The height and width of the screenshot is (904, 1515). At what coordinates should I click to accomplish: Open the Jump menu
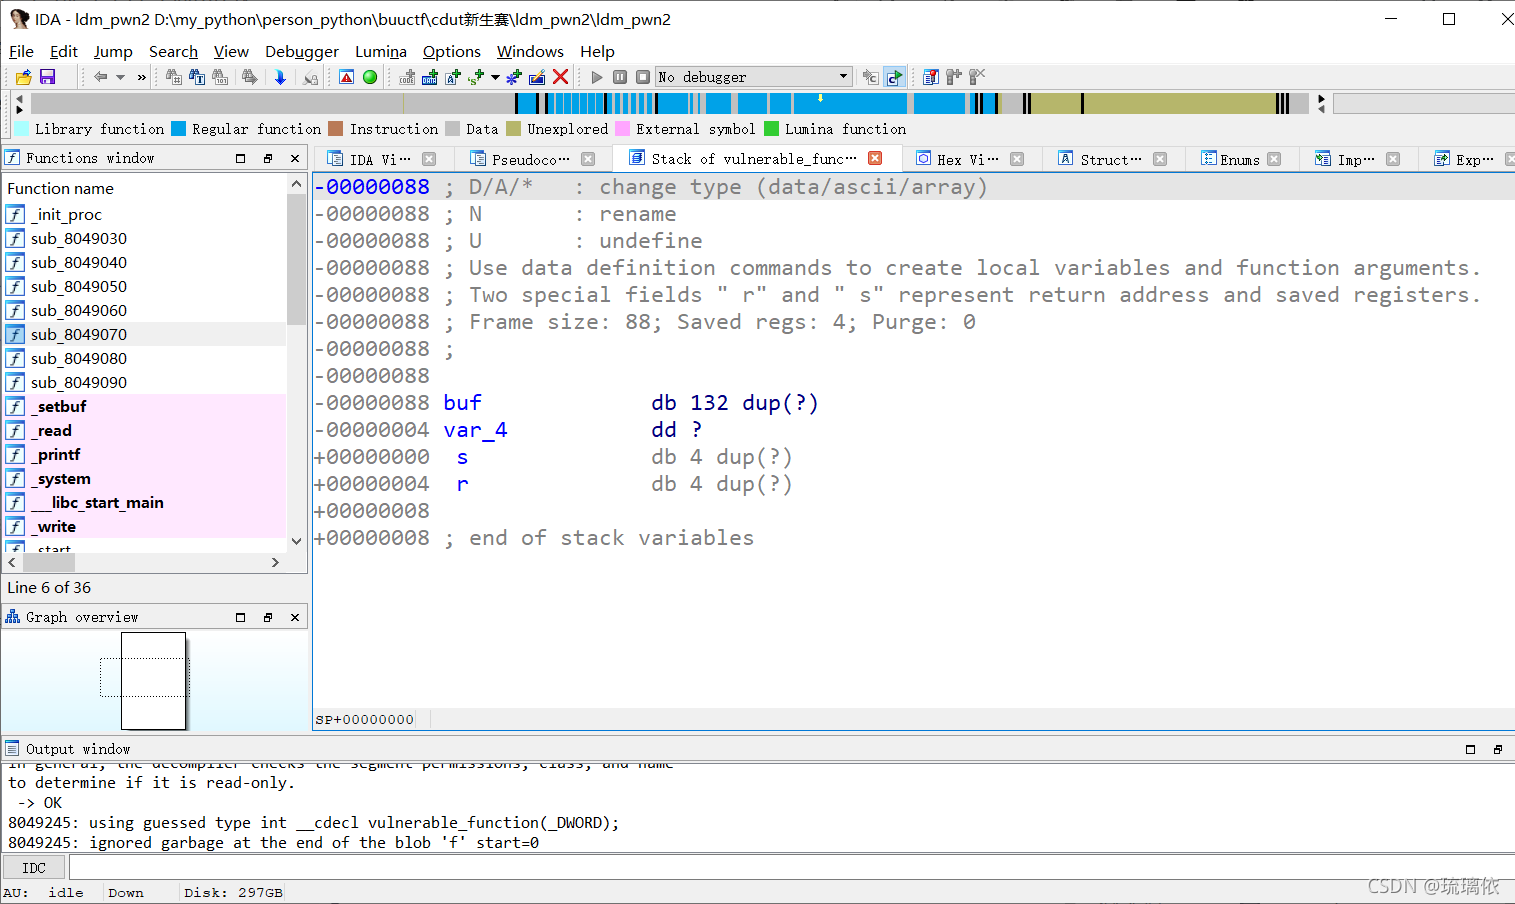(113, 51)
